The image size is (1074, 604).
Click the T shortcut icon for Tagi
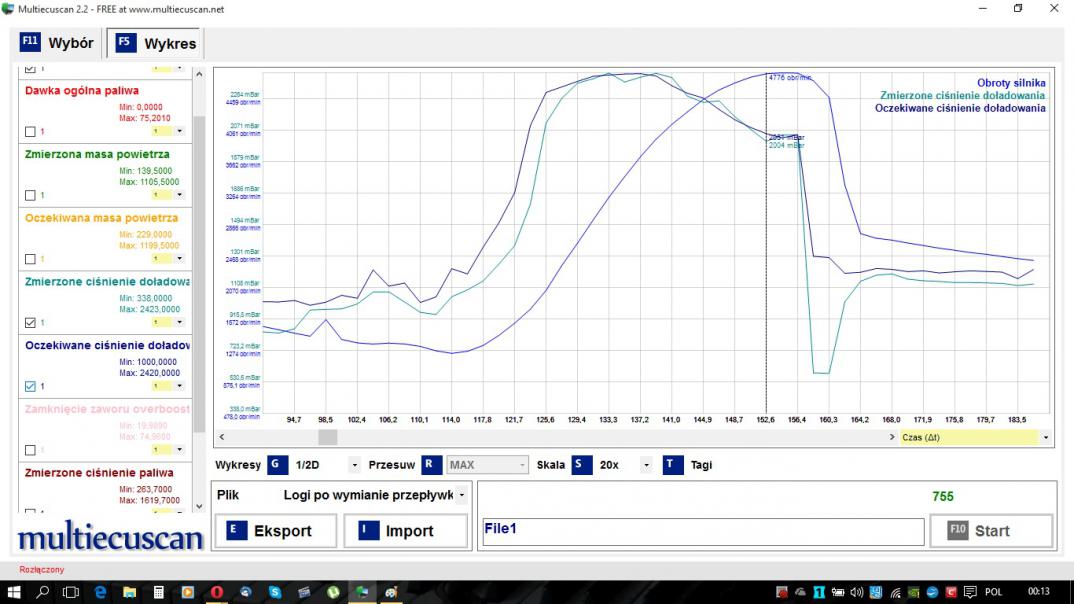pos(673,464)
